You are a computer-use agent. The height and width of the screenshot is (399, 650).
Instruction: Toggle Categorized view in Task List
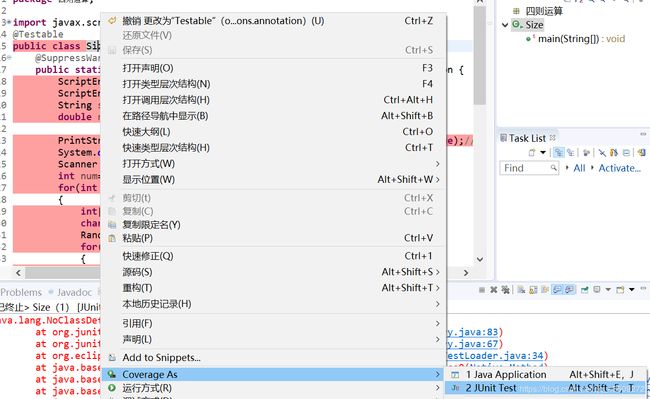559,152
